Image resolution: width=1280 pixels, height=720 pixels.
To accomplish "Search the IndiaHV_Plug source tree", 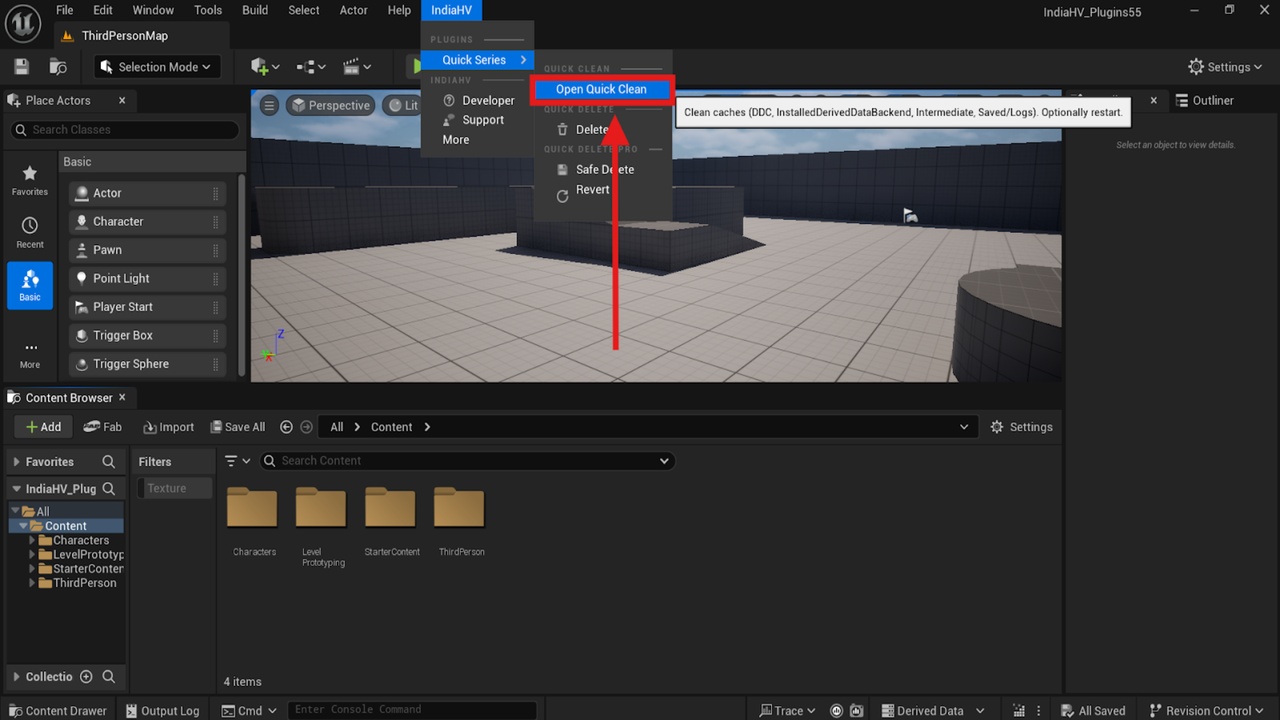I will (x=109, y=489).
